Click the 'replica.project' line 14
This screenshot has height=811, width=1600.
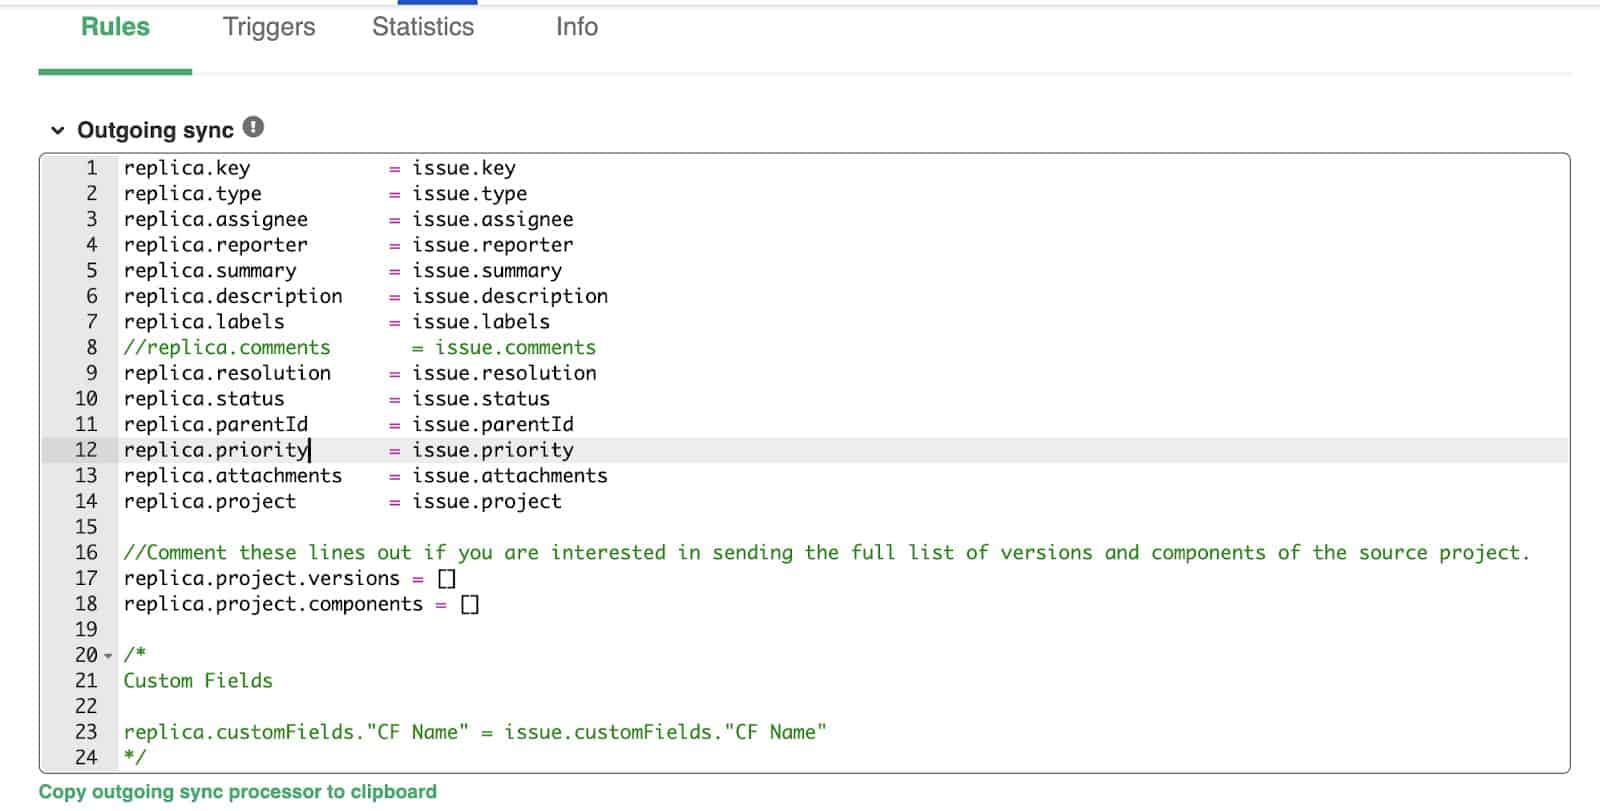[343, 502]
